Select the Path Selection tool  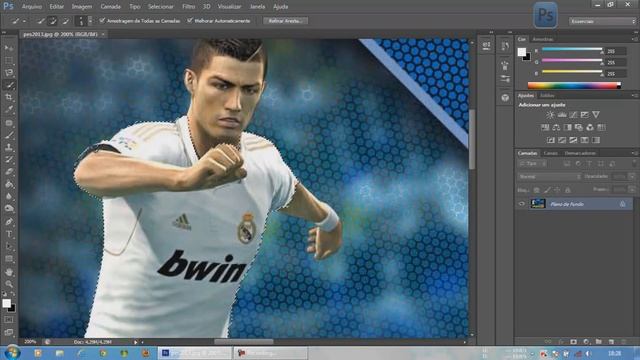(x=9, y=247)
